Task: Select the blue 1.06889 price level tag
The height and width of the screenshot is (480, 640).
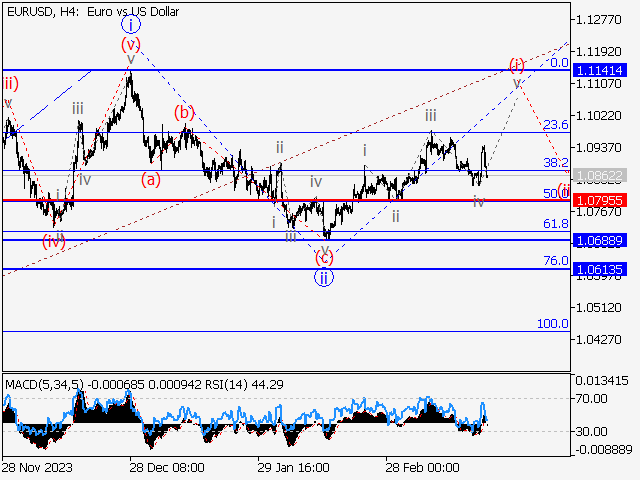Action: [x=600, y=240]
